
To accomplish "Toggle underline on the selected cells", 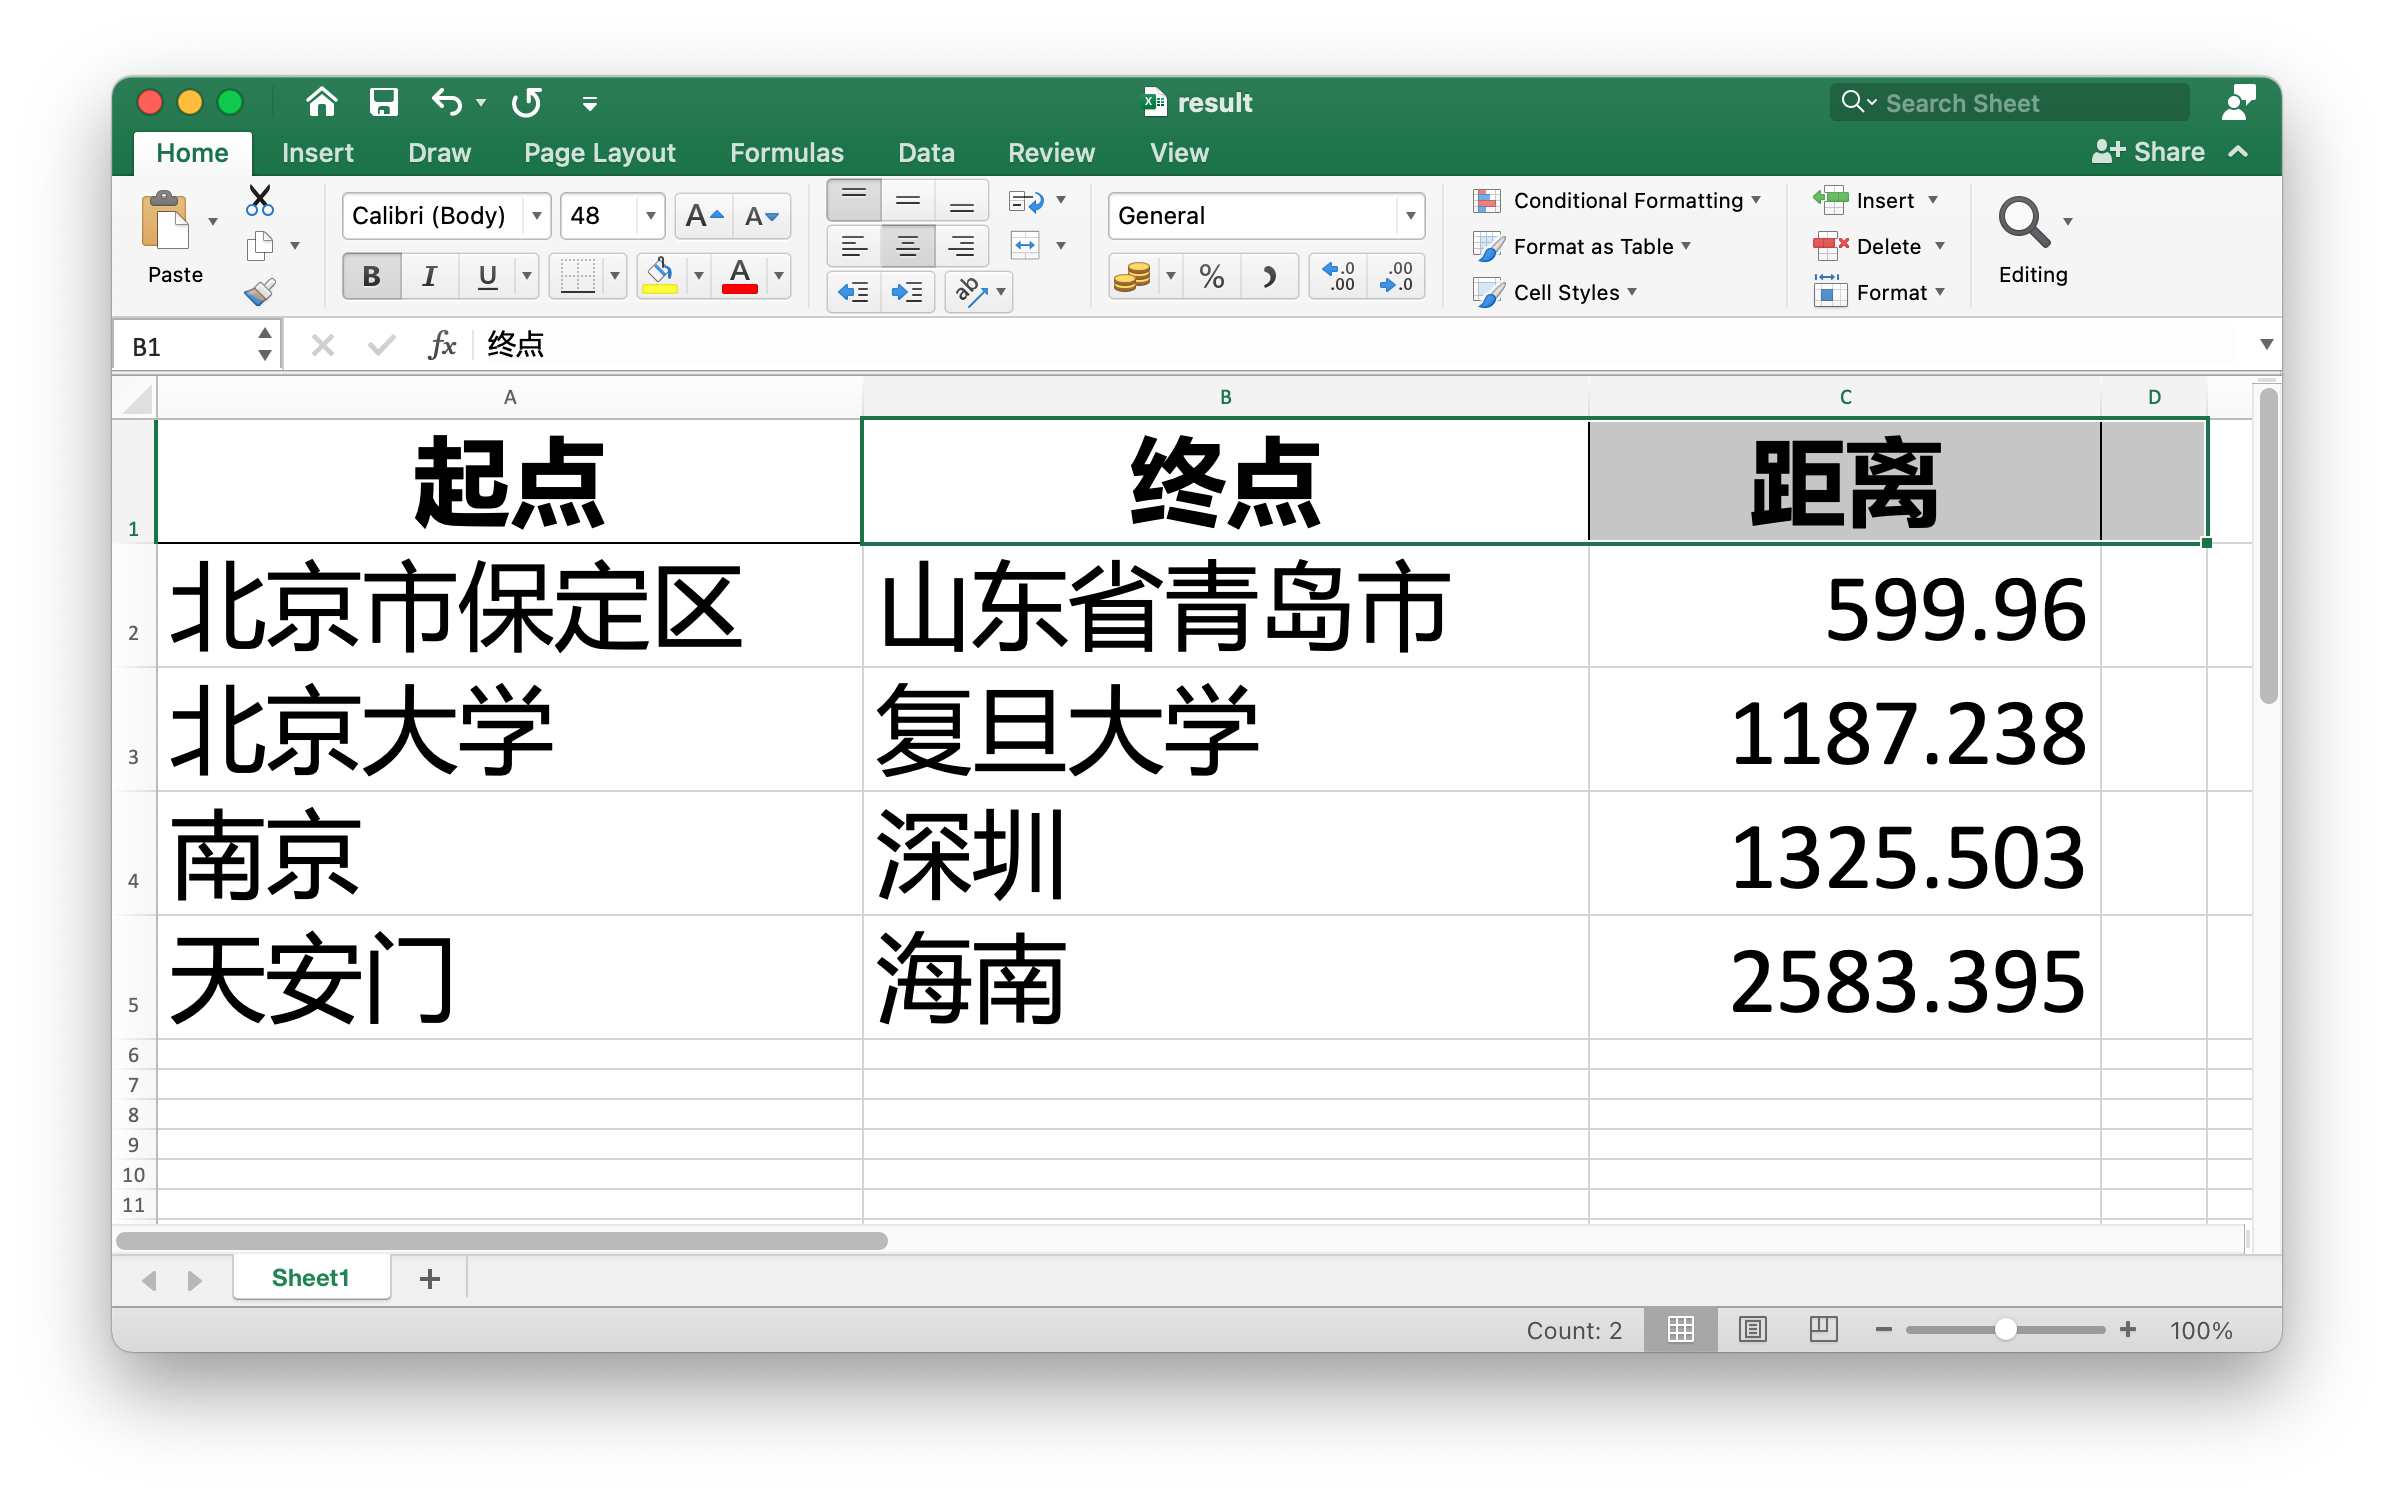I will click(487, 276).
